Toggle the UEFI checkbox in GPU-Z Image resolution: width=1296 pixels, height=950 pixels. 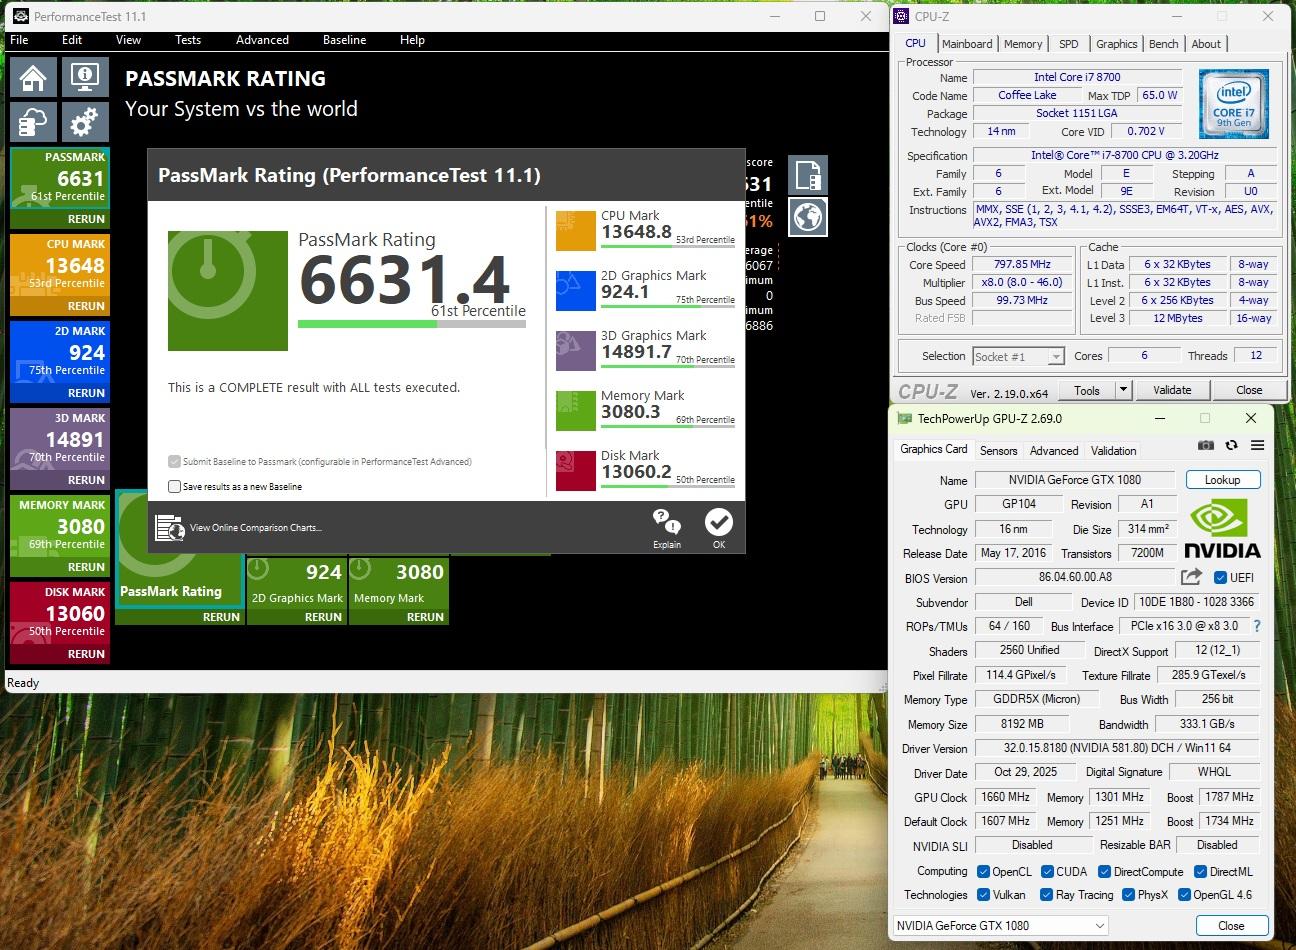(1220, 578)
